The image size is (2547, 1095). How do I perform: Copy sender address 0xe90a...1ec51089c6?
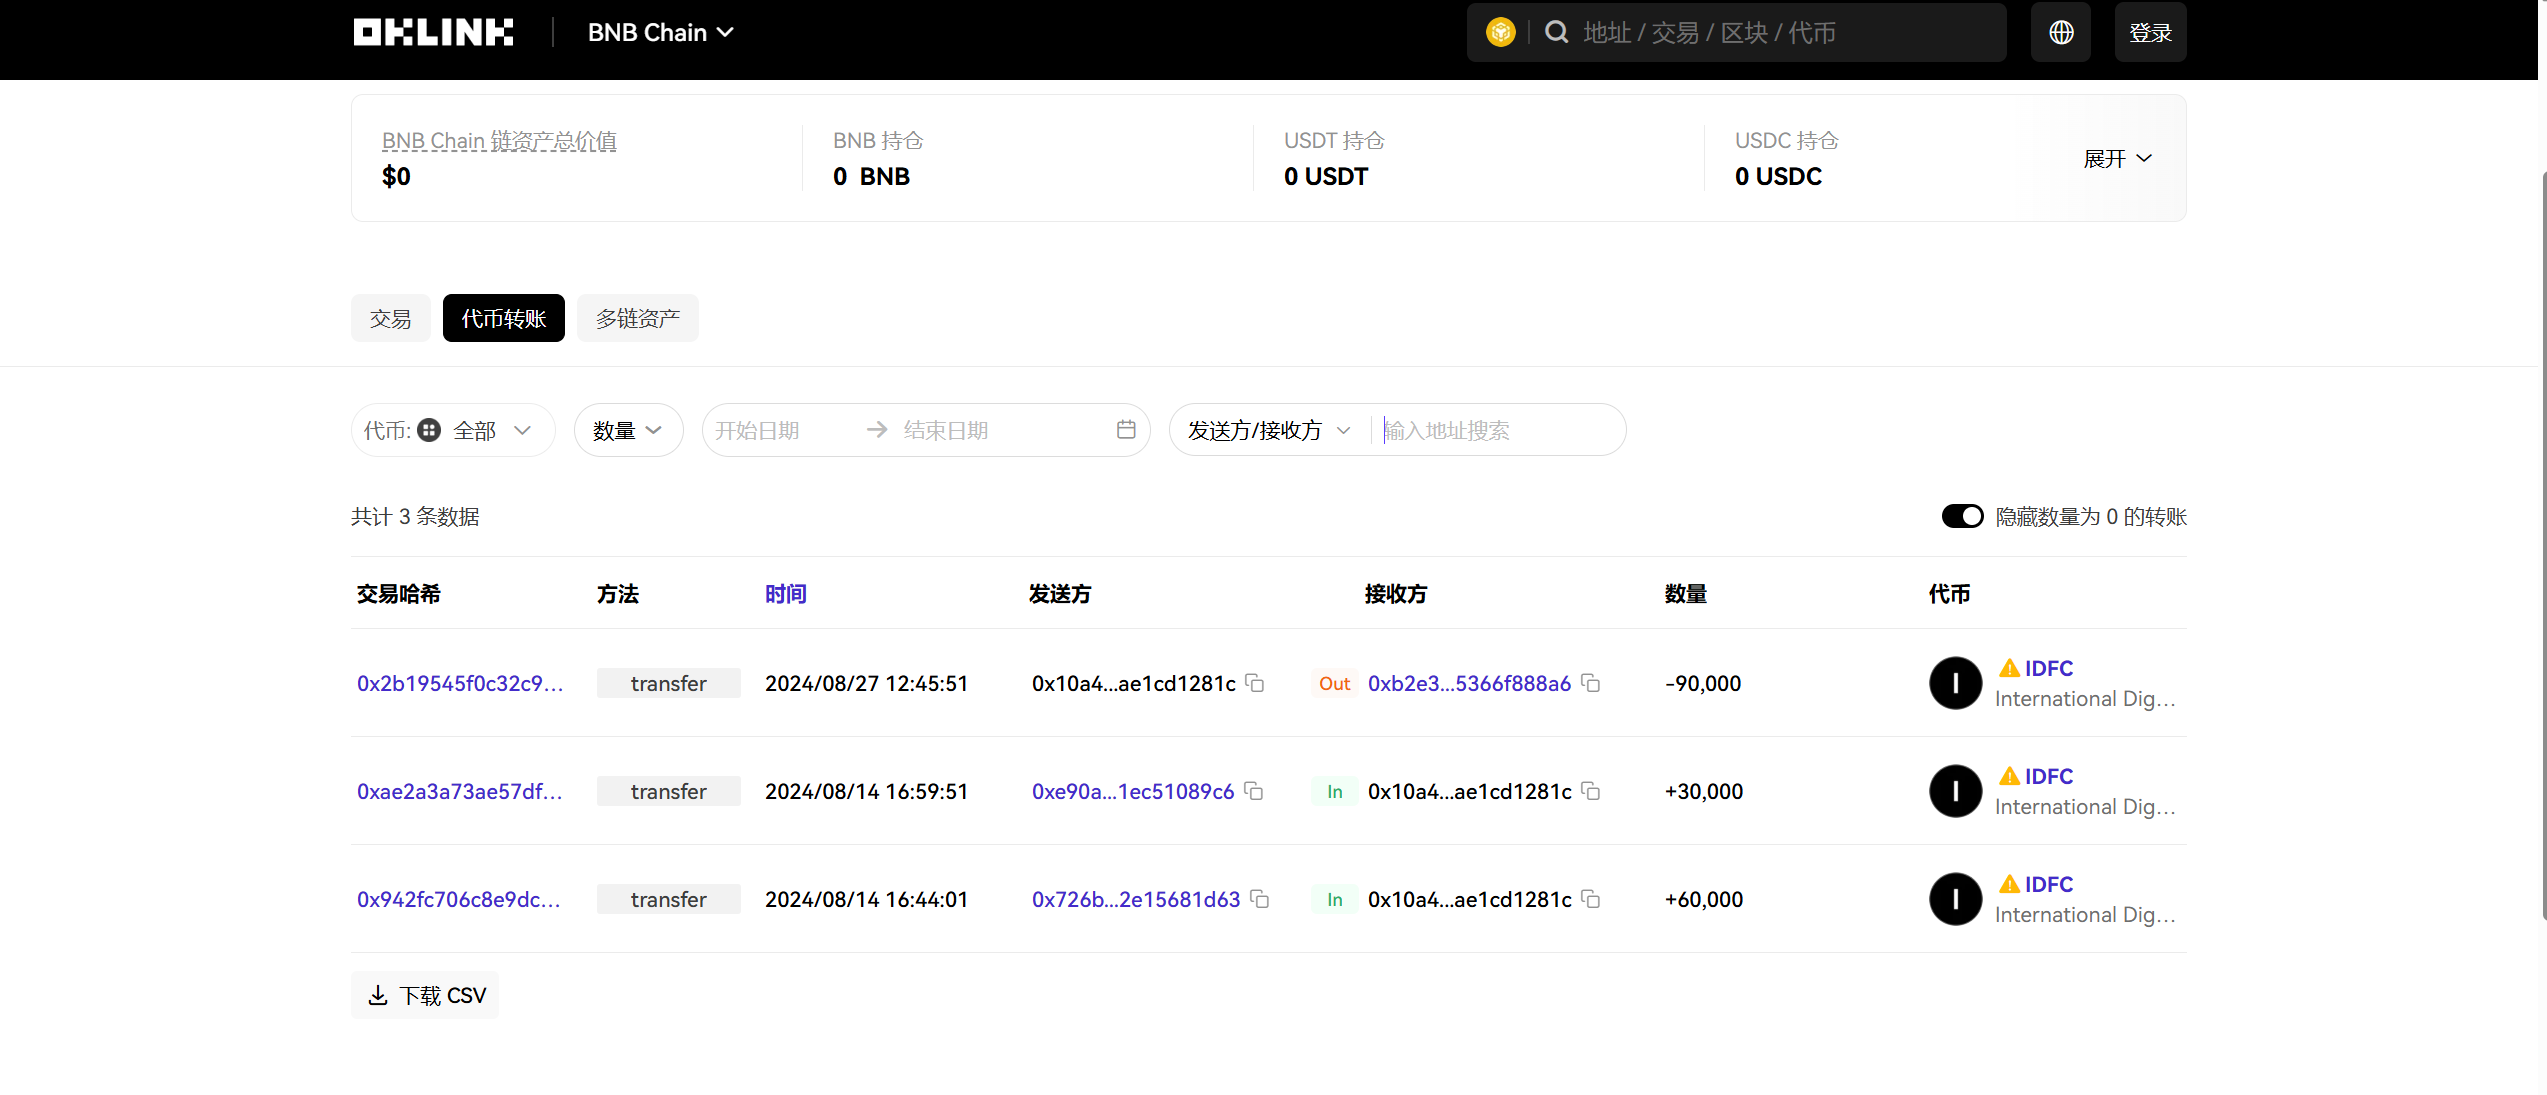pos(1254,792)
